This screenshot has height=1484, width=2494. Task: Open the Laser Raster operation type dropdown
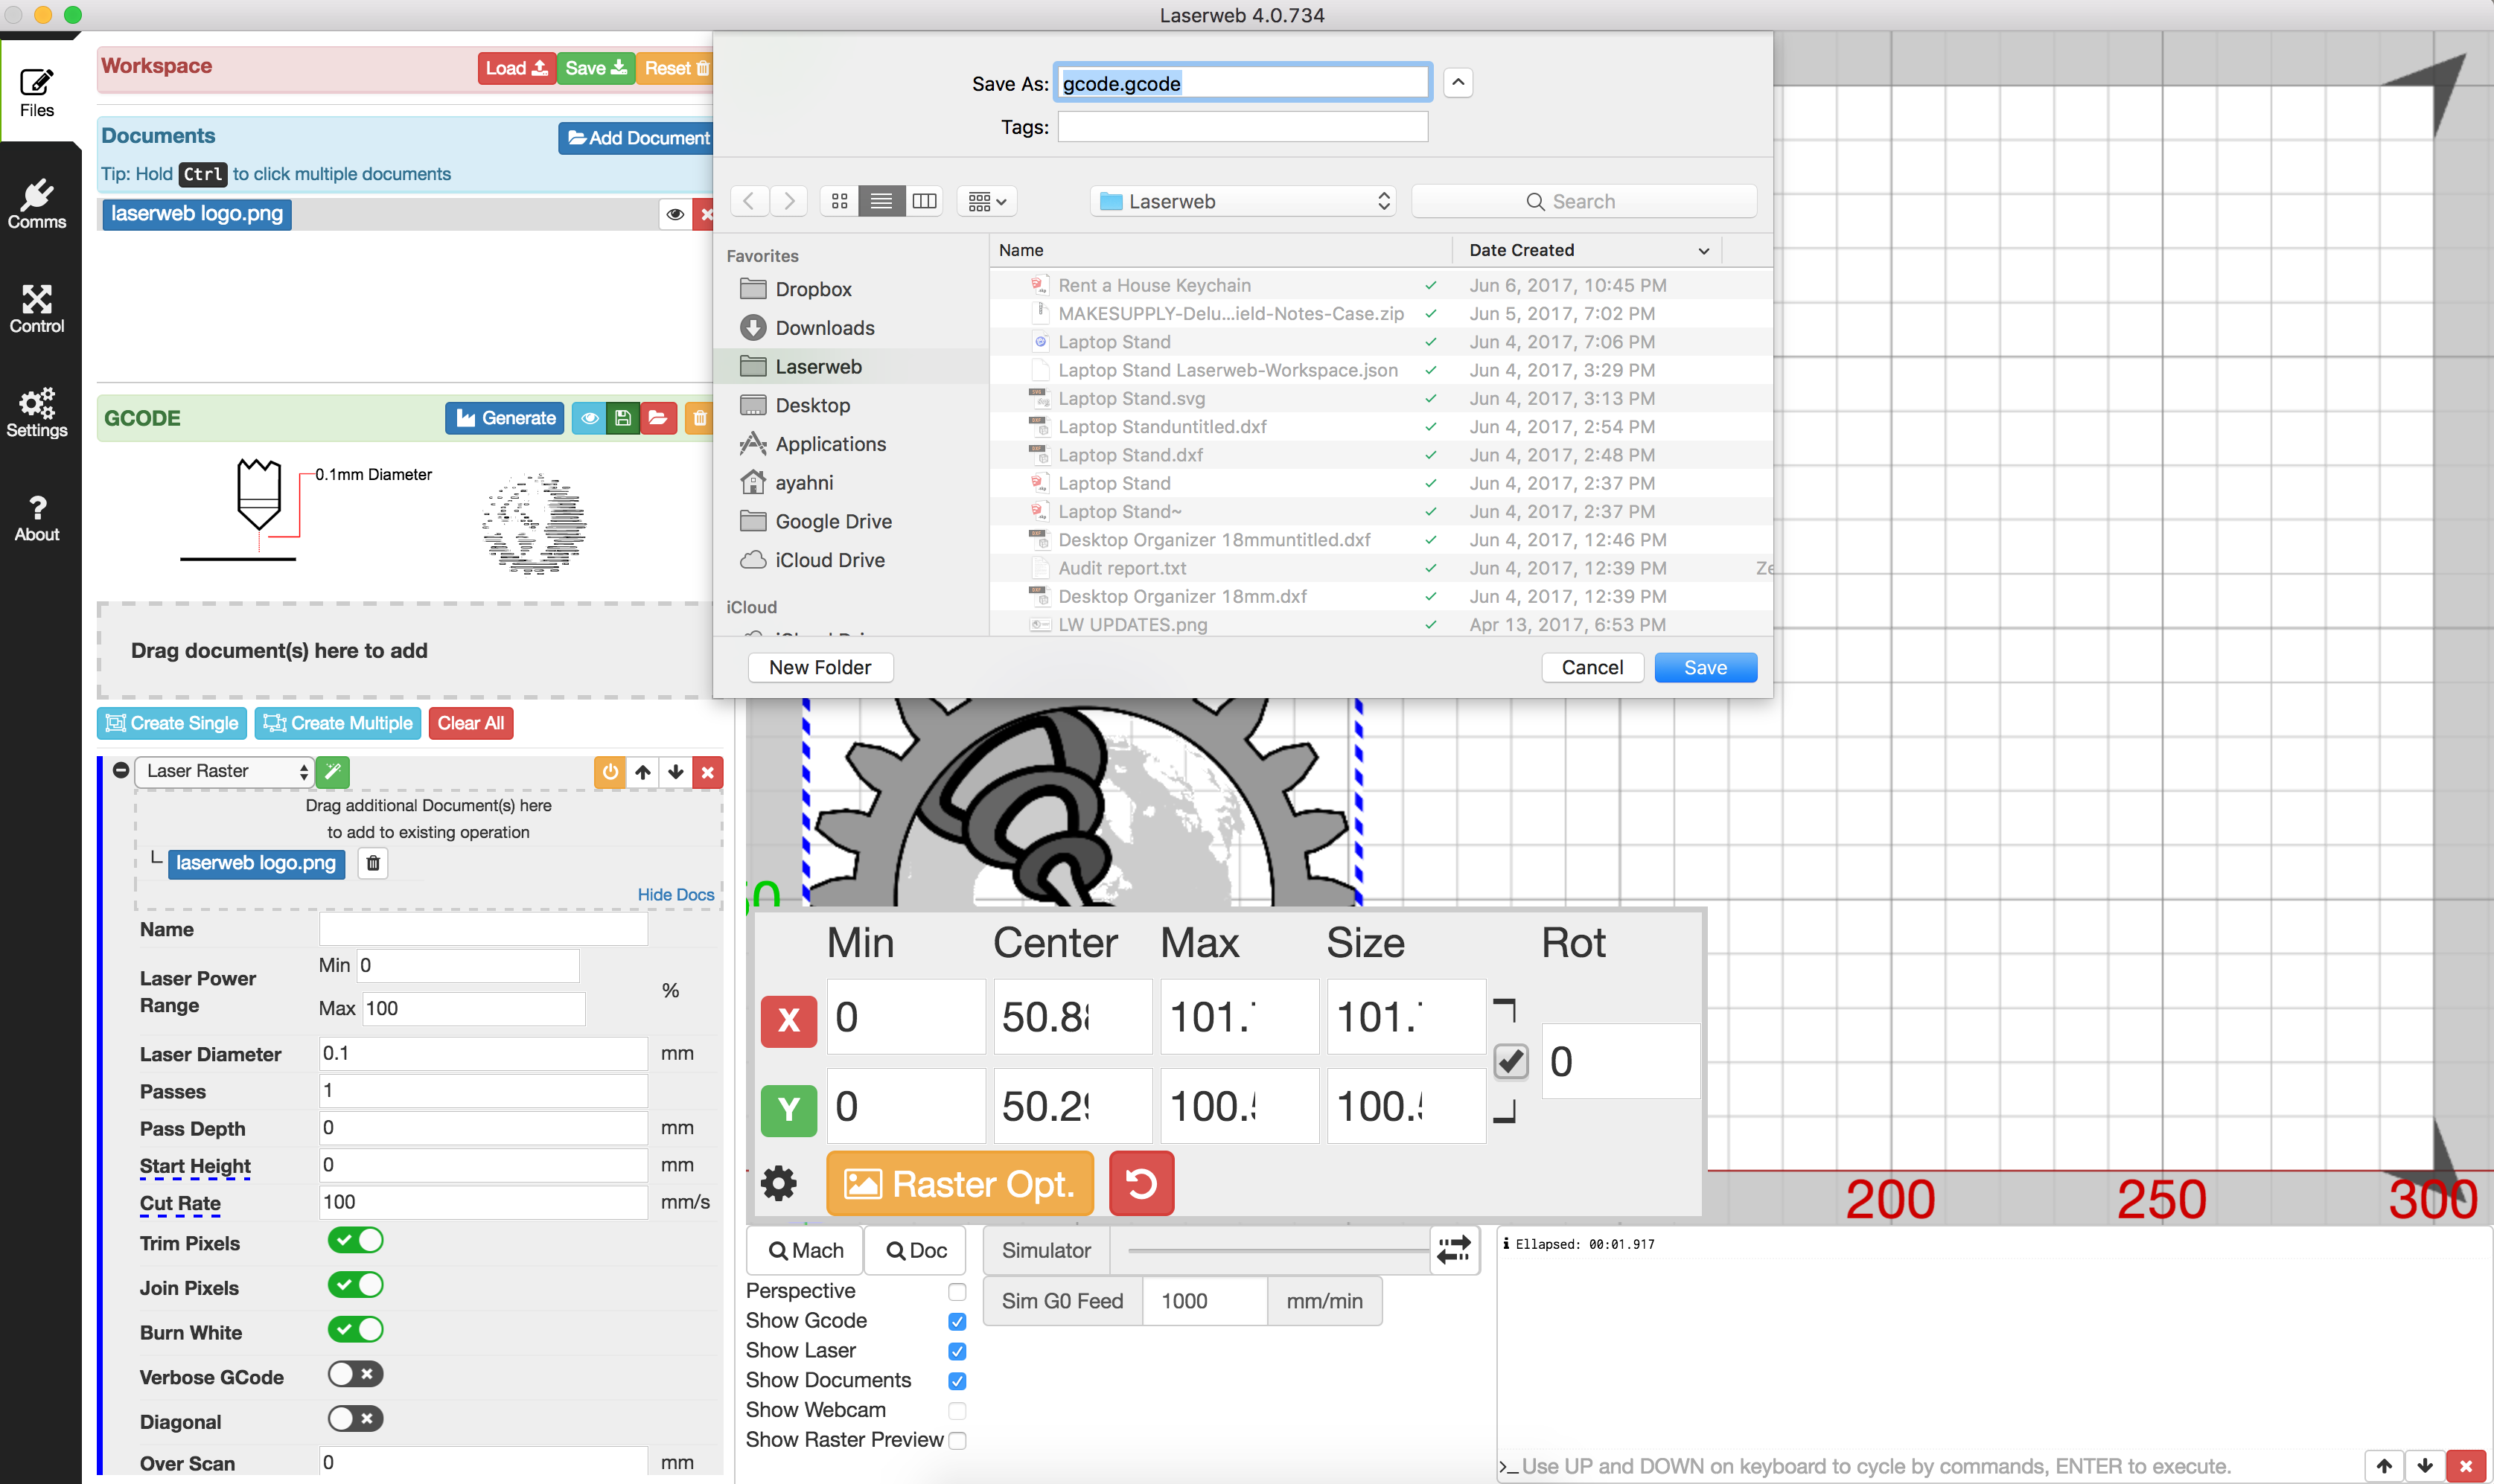tap(224, 771)
